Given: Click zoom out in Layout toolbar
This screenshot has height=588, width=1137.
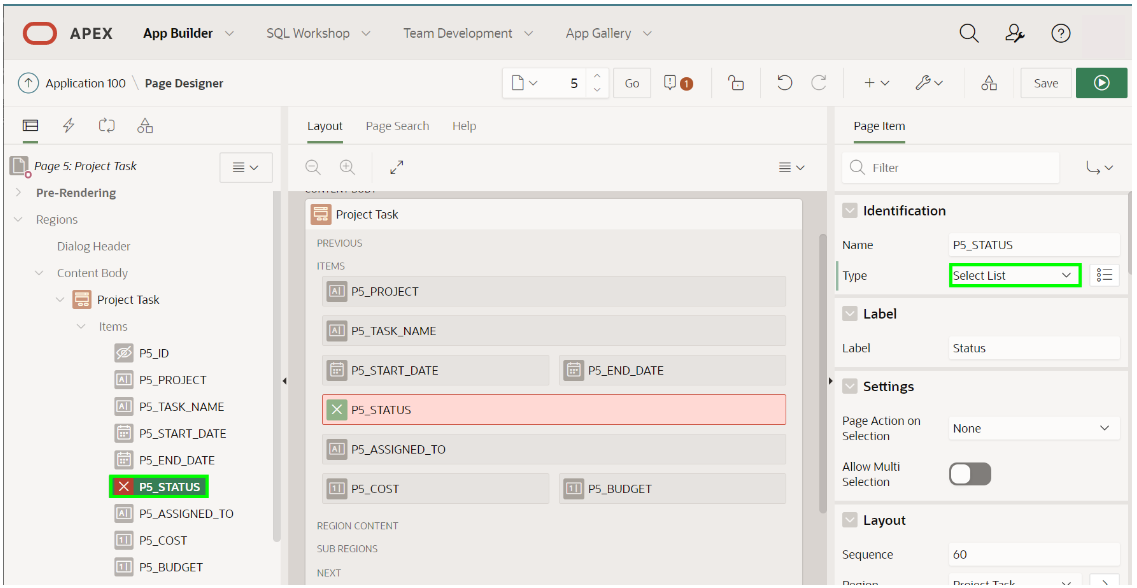Looking at the screenshot, I should [x=313, y=167].
